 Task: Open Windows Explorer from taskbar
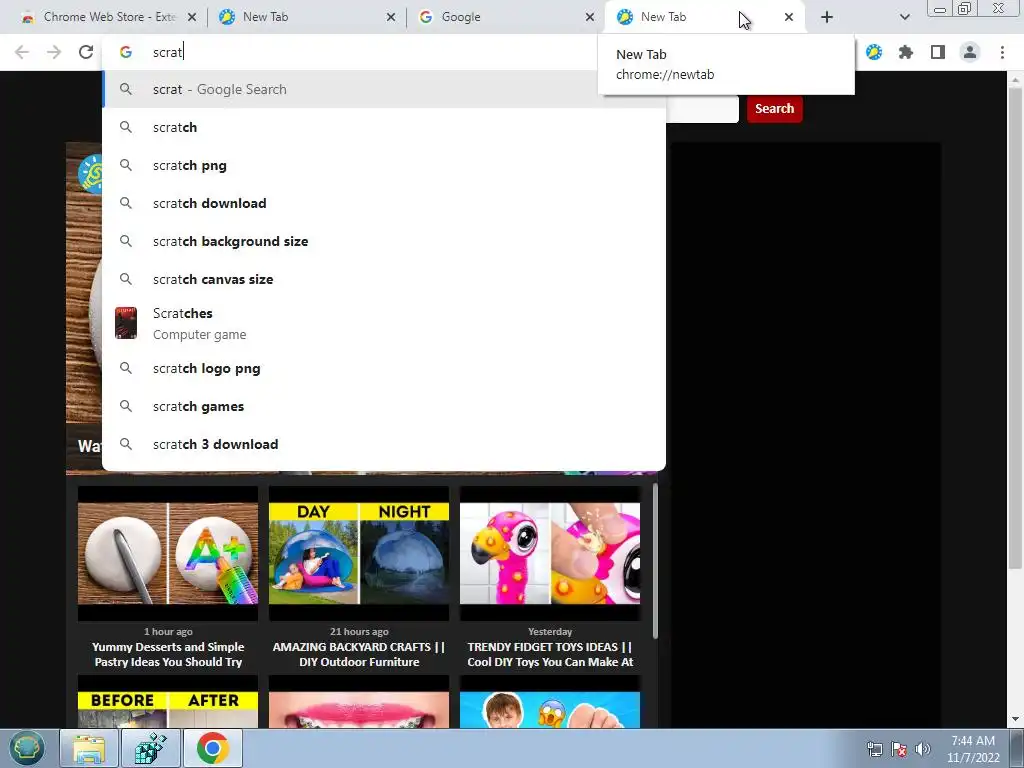tap(89, 748)
